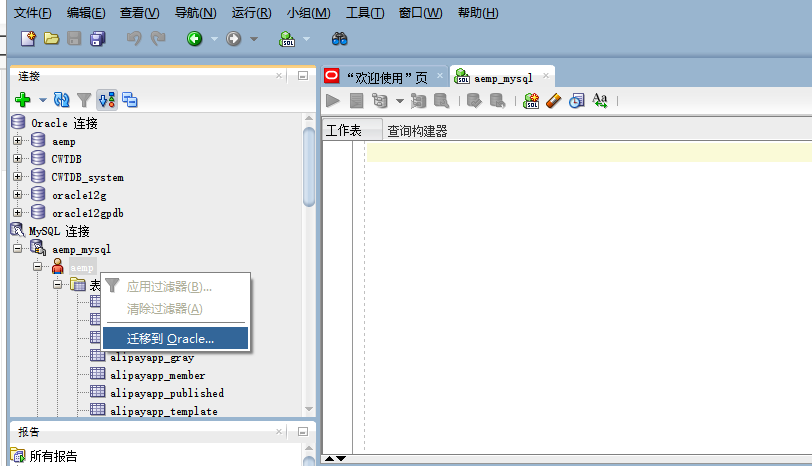Click the Explain Plan icon
This screenshot has height=466, width=812.
(380, 100)
